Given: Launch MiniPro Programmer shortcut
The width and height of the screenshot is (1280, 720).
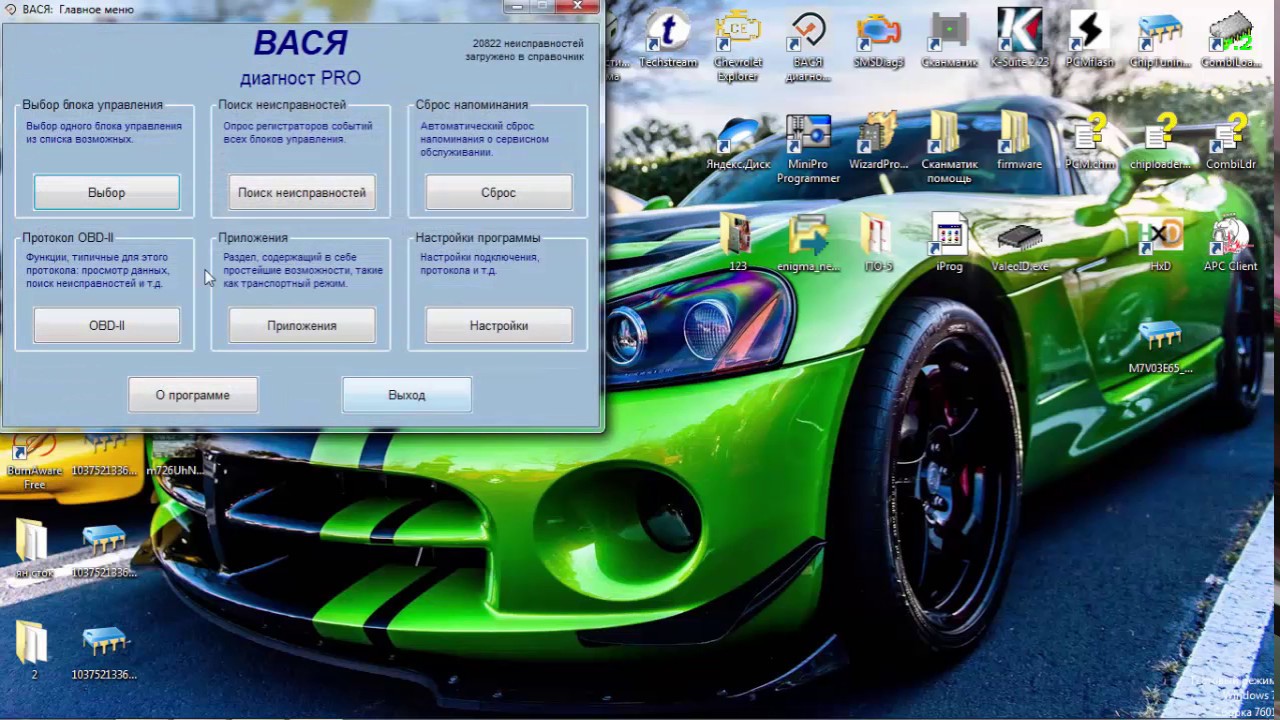Looking at the screenshot, I should click(808, 149).
